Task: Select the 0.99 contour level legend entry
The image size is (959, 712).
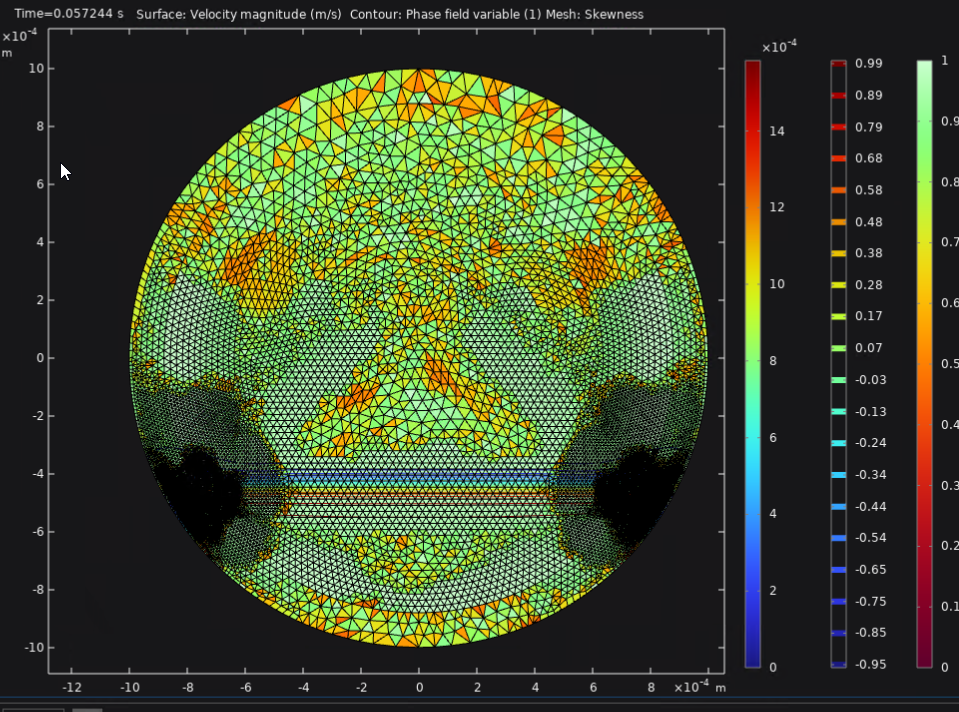Action: pos(867,64)
